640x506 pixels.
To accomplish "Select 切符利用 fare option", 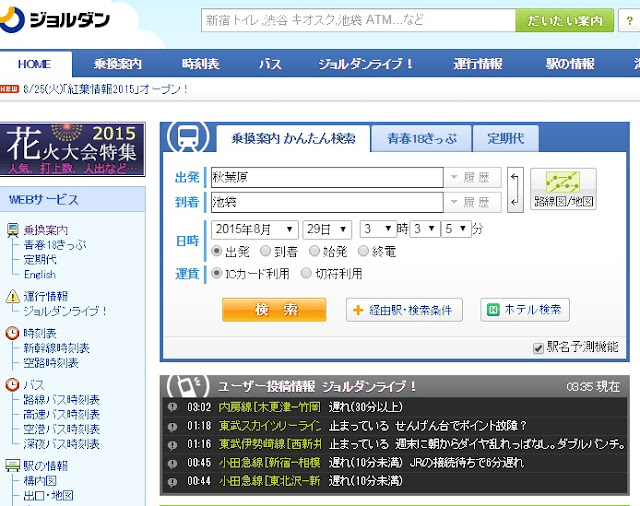I will point(306,273).
